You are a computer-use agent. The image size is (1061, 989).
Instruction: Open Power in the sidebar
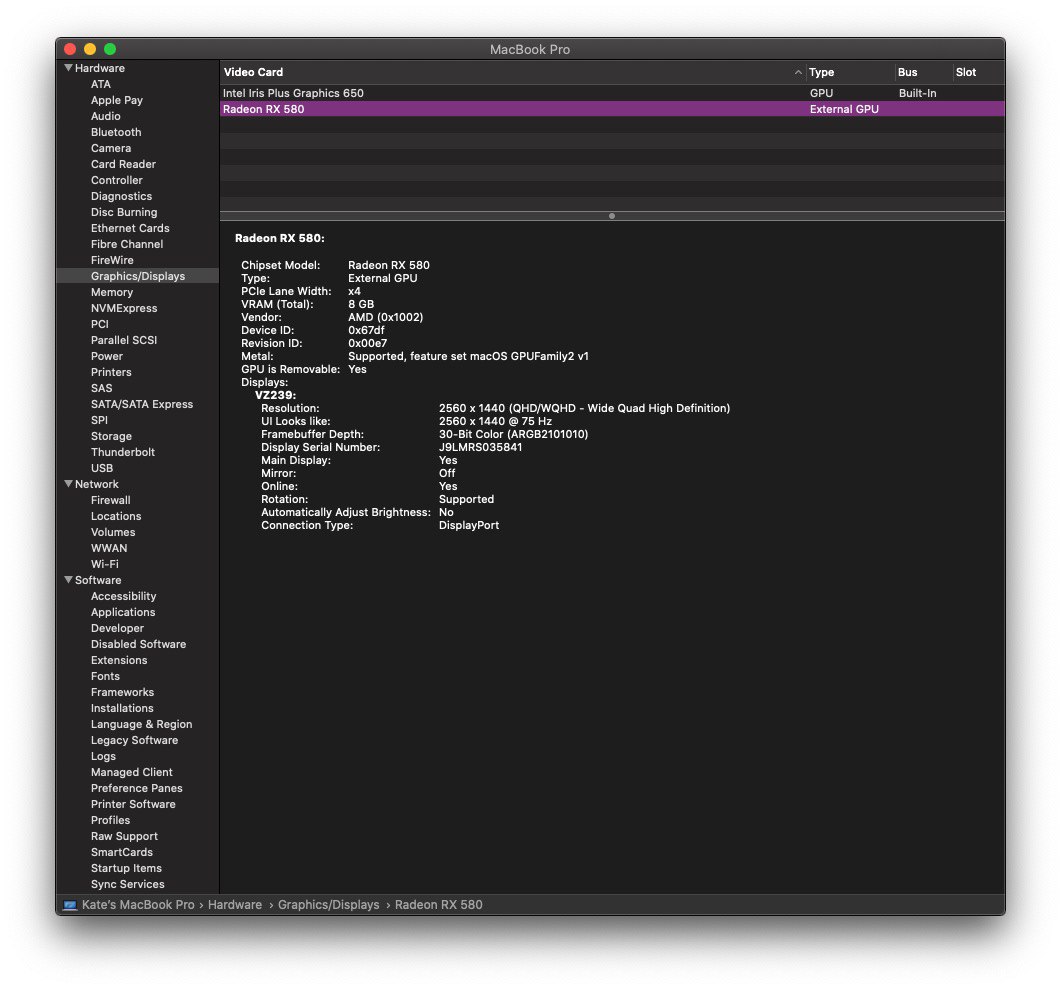click(x=107, y=356)
